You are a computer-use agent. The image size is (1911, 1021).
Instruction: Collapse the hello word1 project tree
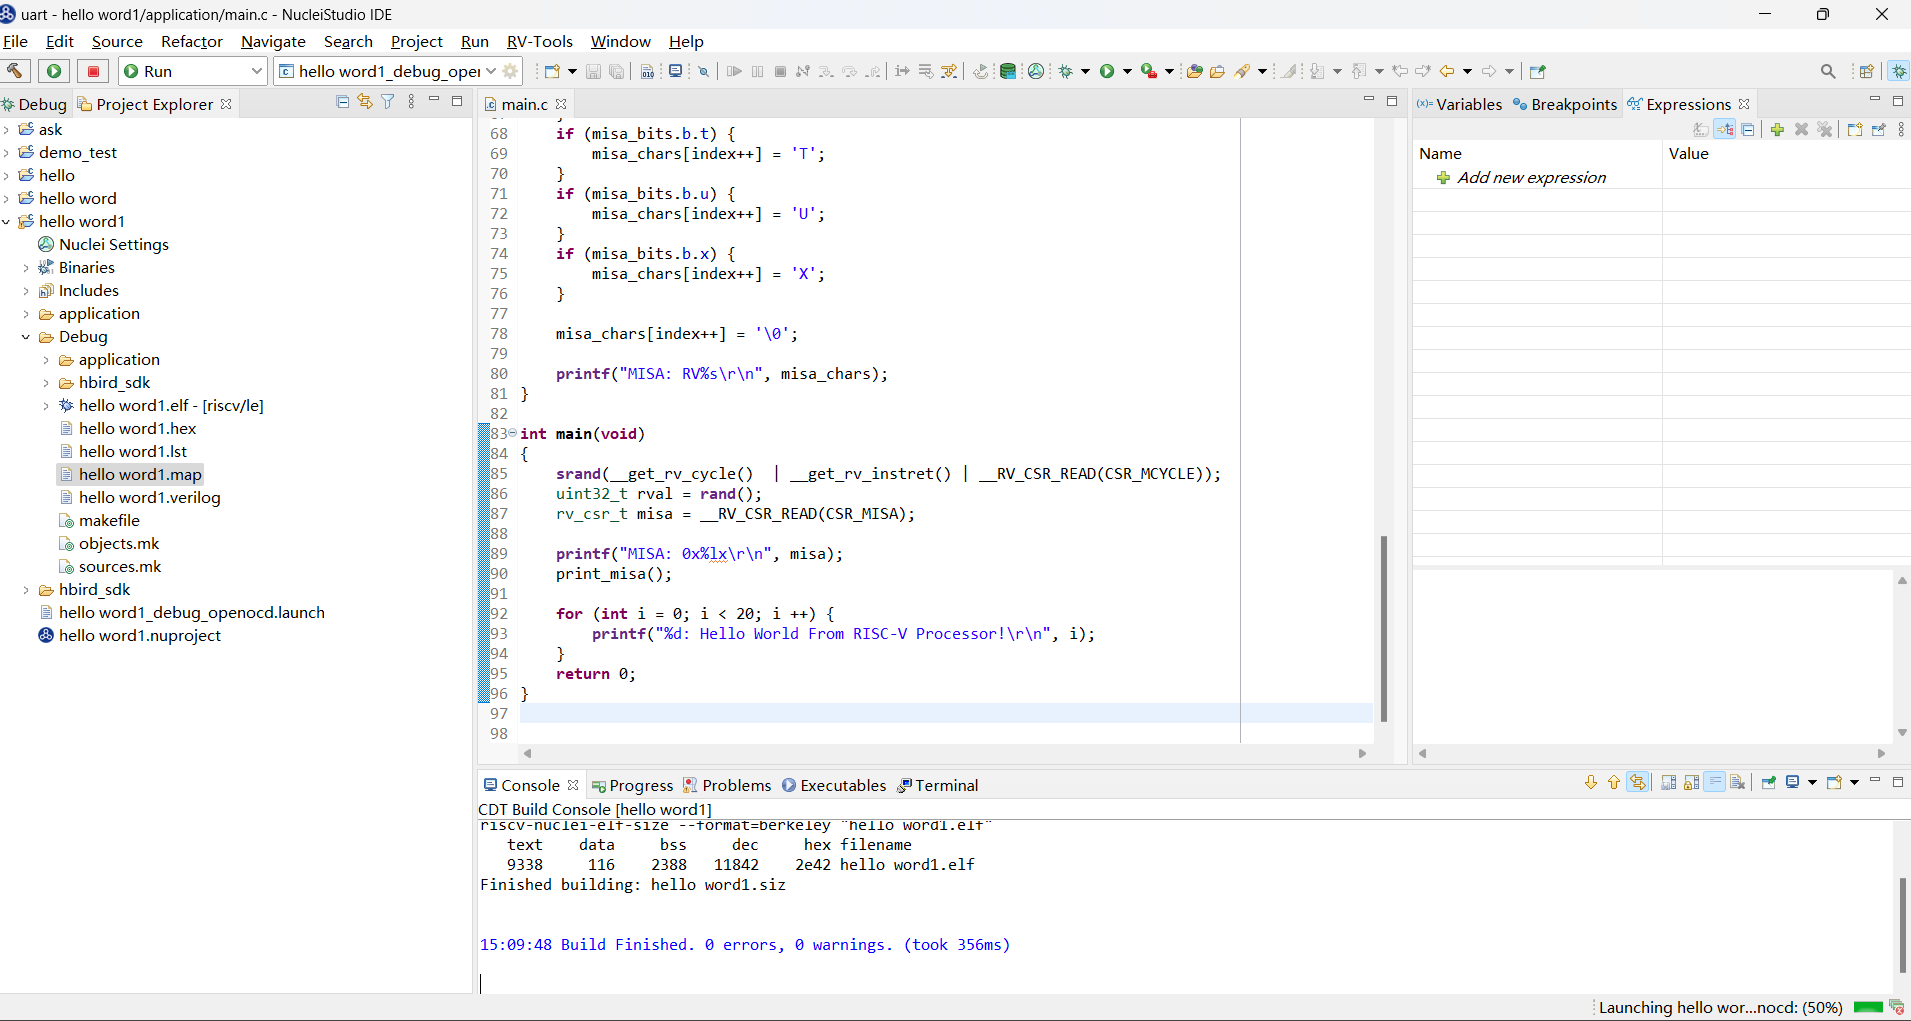pos(7,222)
